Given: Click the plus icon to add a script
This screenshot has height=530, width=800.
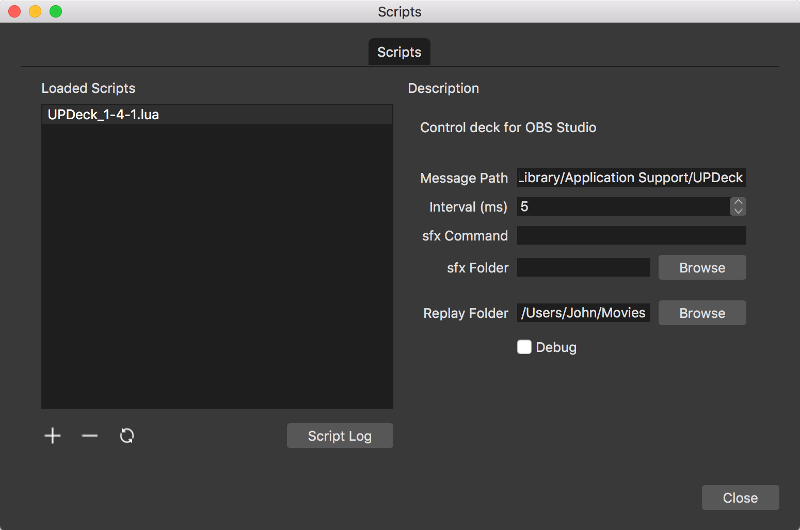Looking at the screenshot, I should [53, 436].
